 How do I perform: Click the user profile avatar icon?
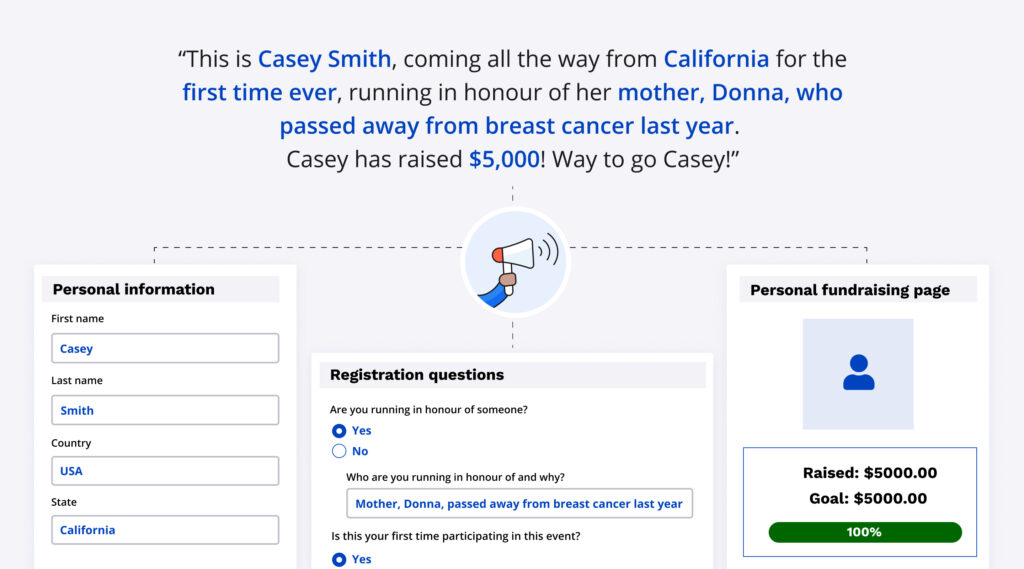pyautogui.click(x=858, y=373)
